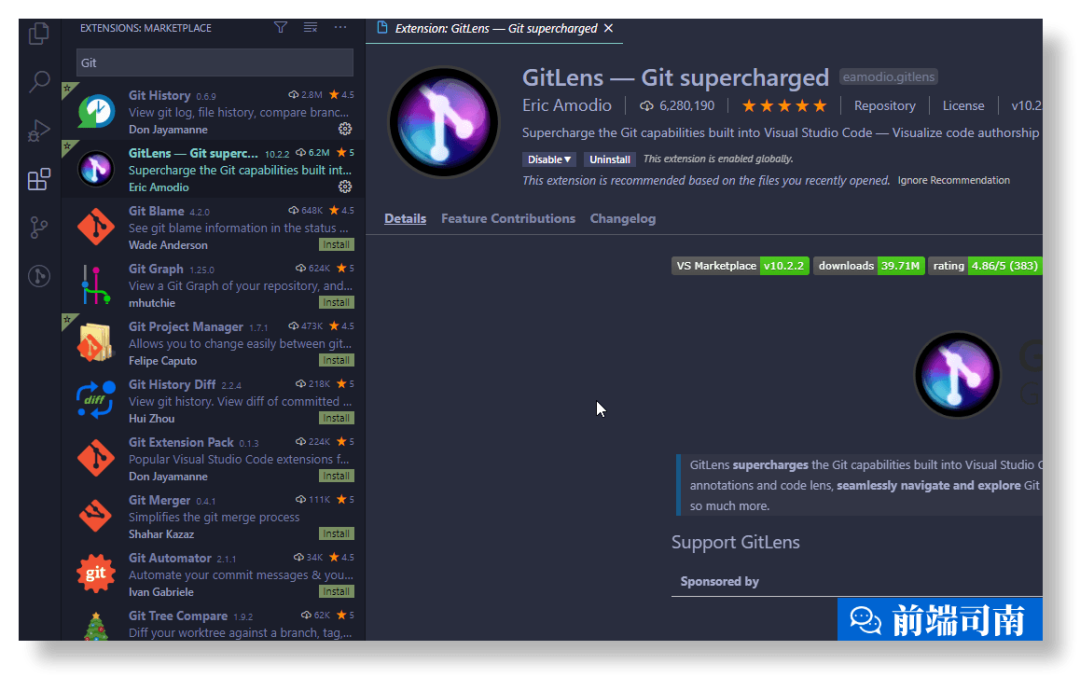Open the Repository link
This screenshot has width=1080, height=678.
tap(884, 106)
